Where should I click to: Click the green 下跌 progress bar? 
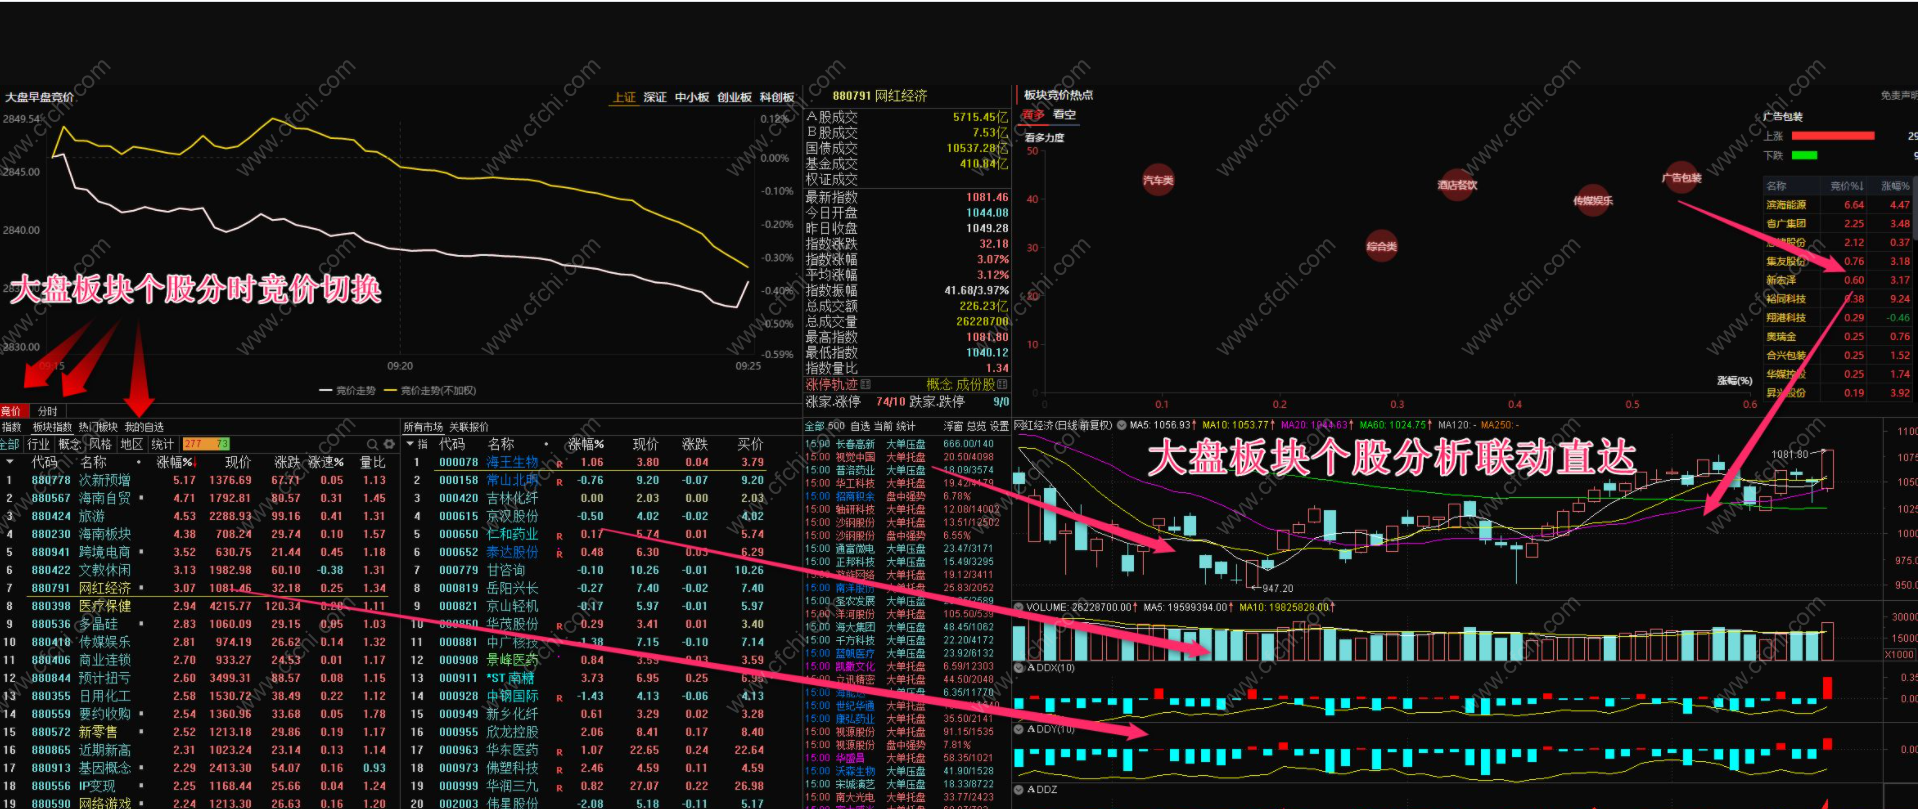click(1804, 155)
